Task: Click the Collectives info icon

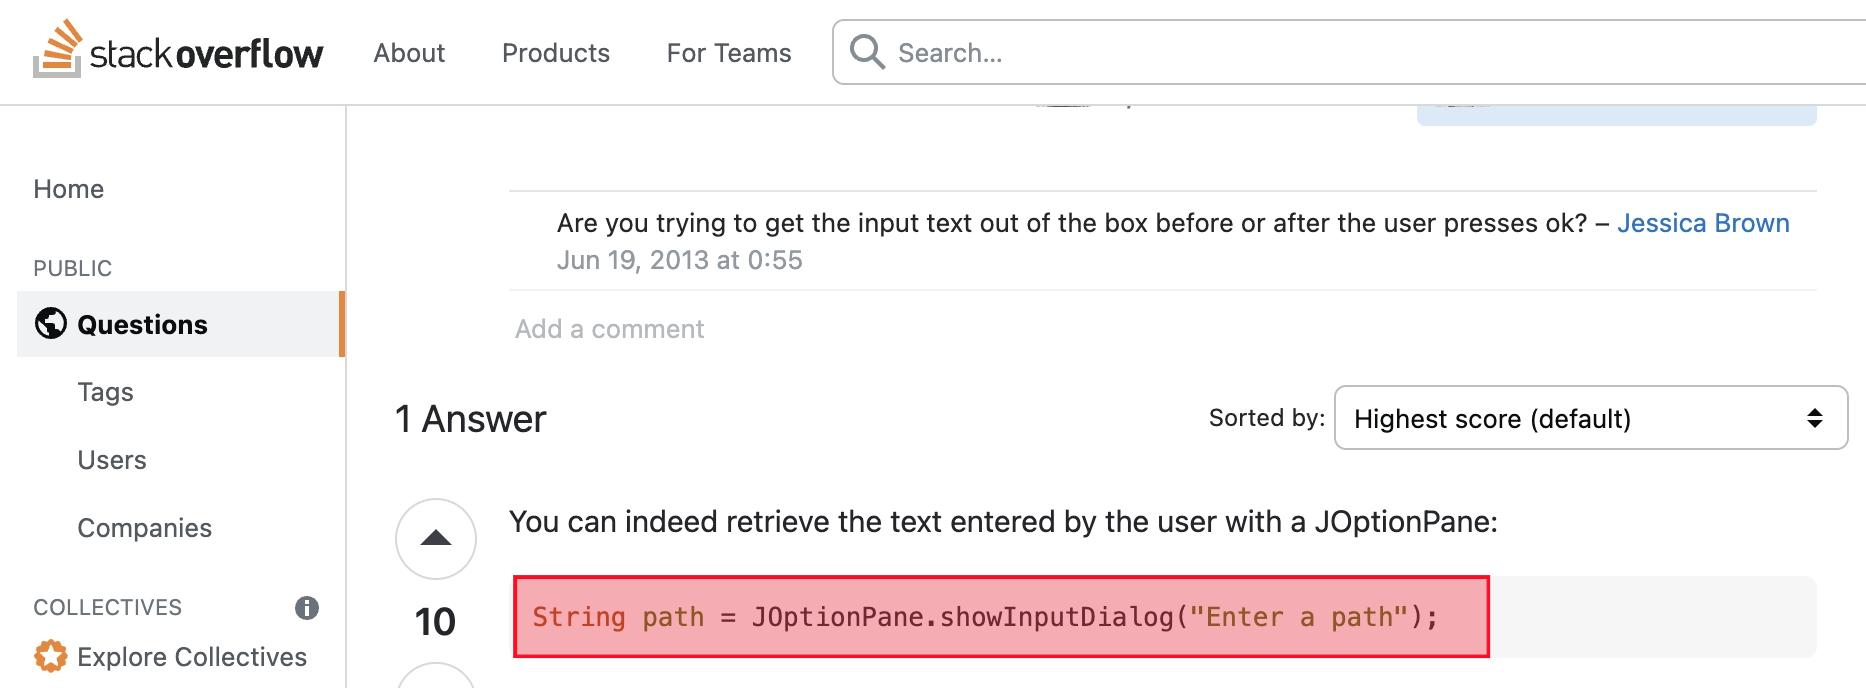Action: 307,607
